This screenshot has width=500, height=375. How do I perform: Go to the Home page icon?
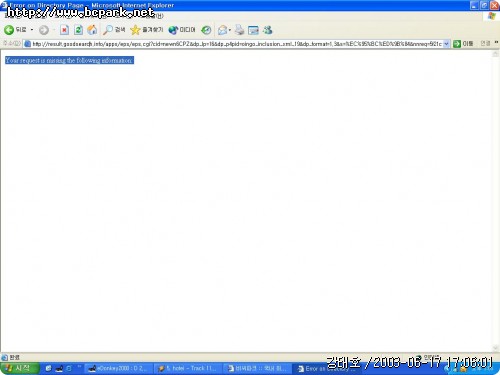pos(92,30)
